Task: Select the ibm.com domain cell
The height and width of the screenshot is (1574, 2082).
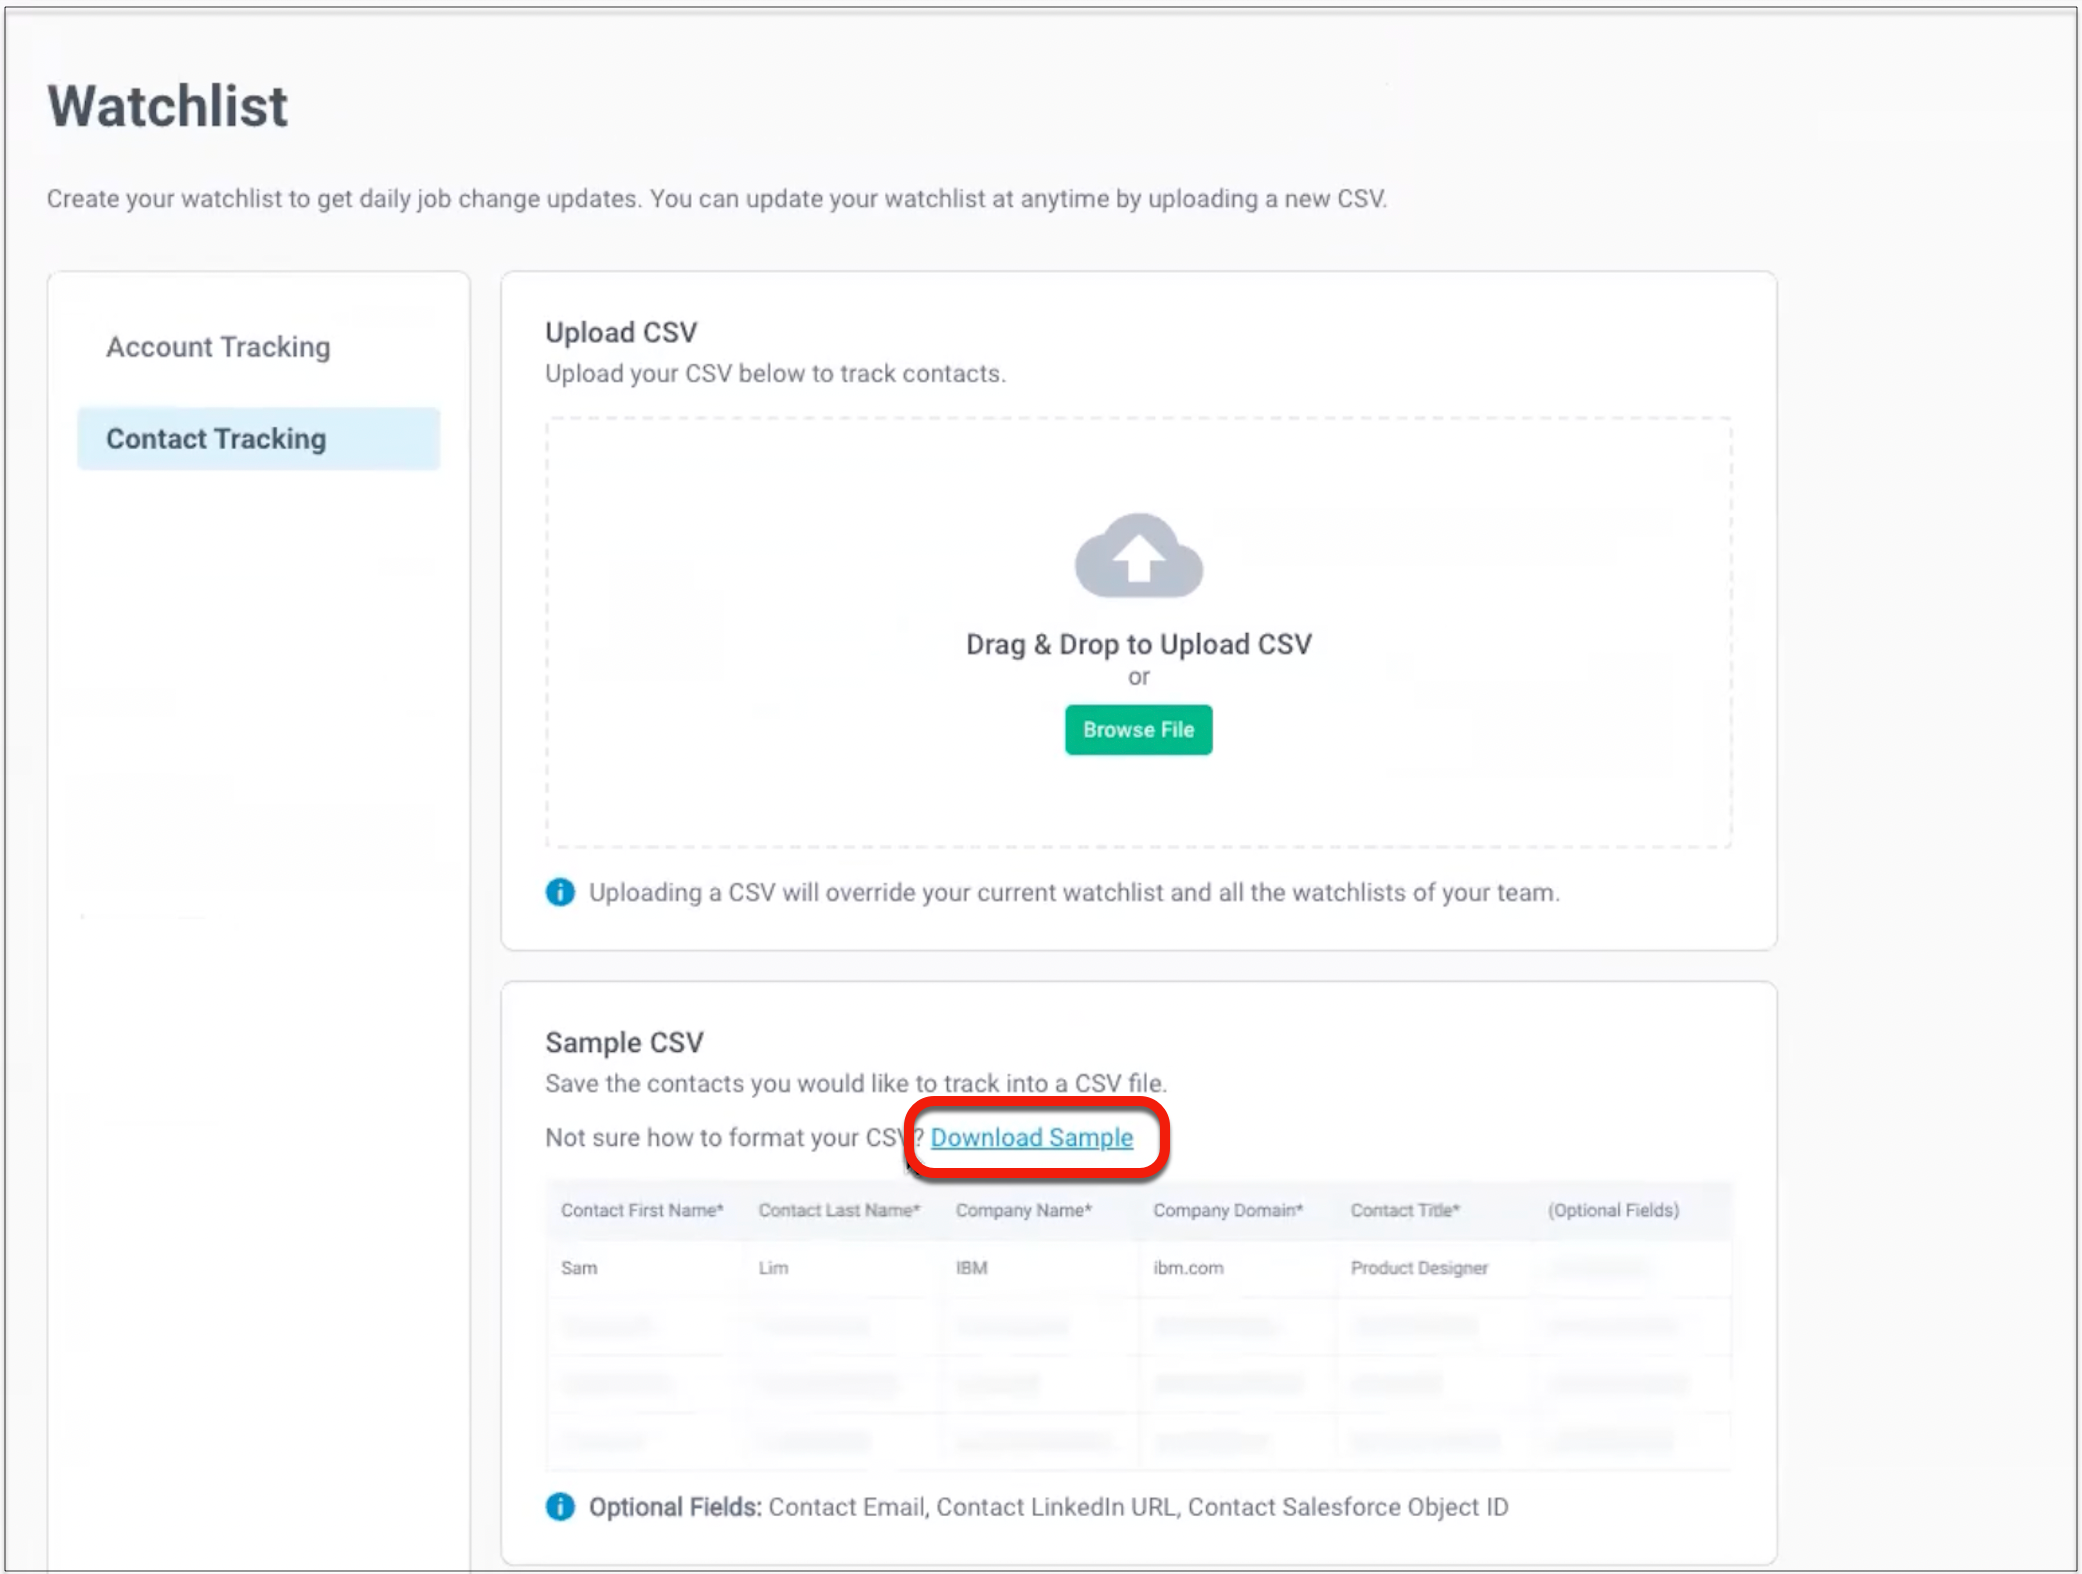Action: point(1188,1268)
